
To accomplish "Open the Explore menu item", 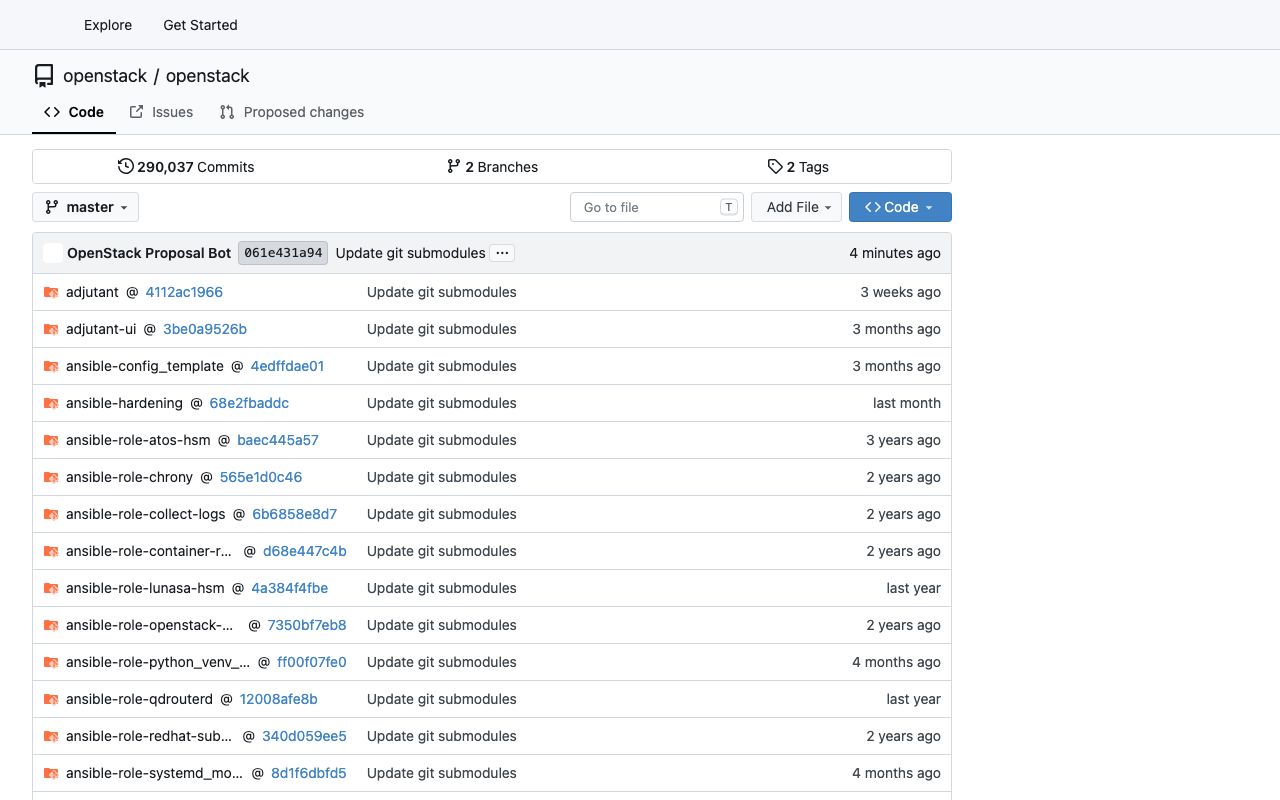I will tap(108, 25).
